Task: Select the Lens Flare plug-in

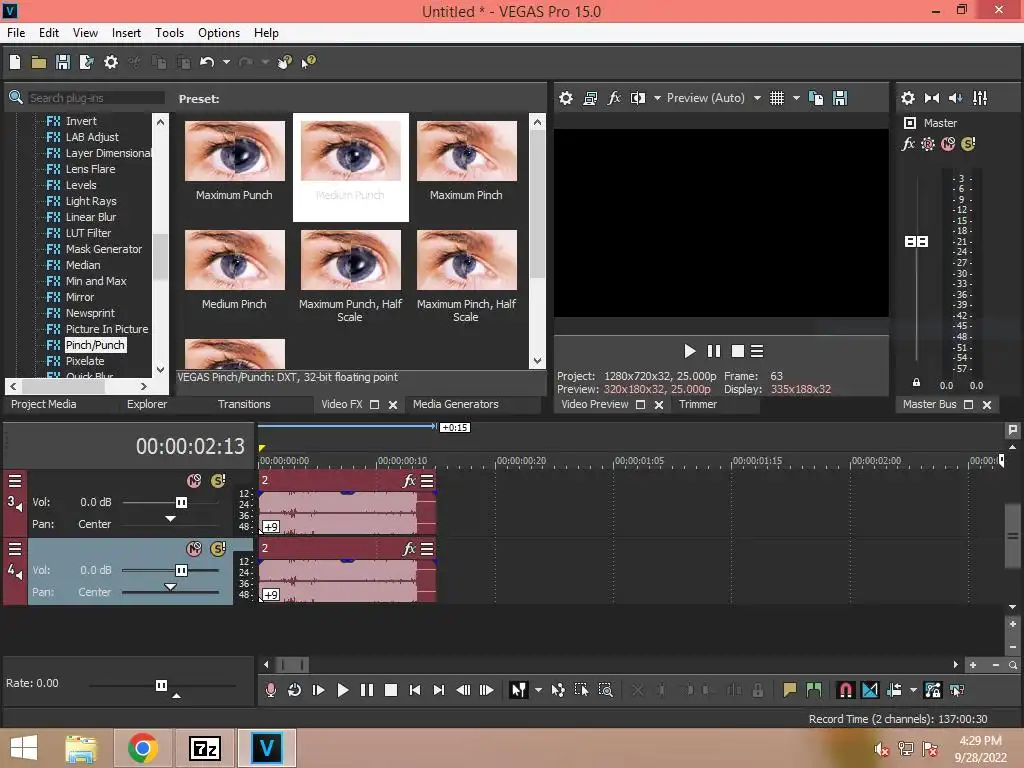Action: tap(90, 169)
